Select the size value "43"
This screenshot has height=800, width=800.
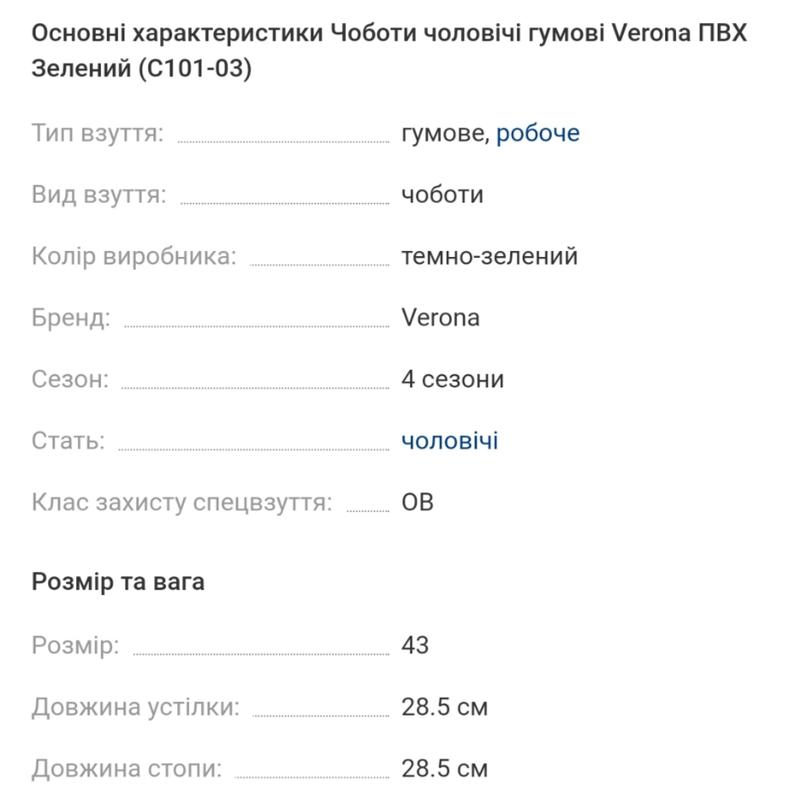tap(415, 645)
